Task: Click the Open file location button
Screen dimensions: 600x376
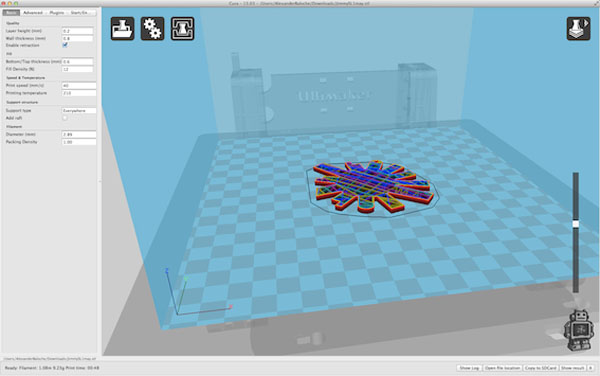Action: pos(502,368)
